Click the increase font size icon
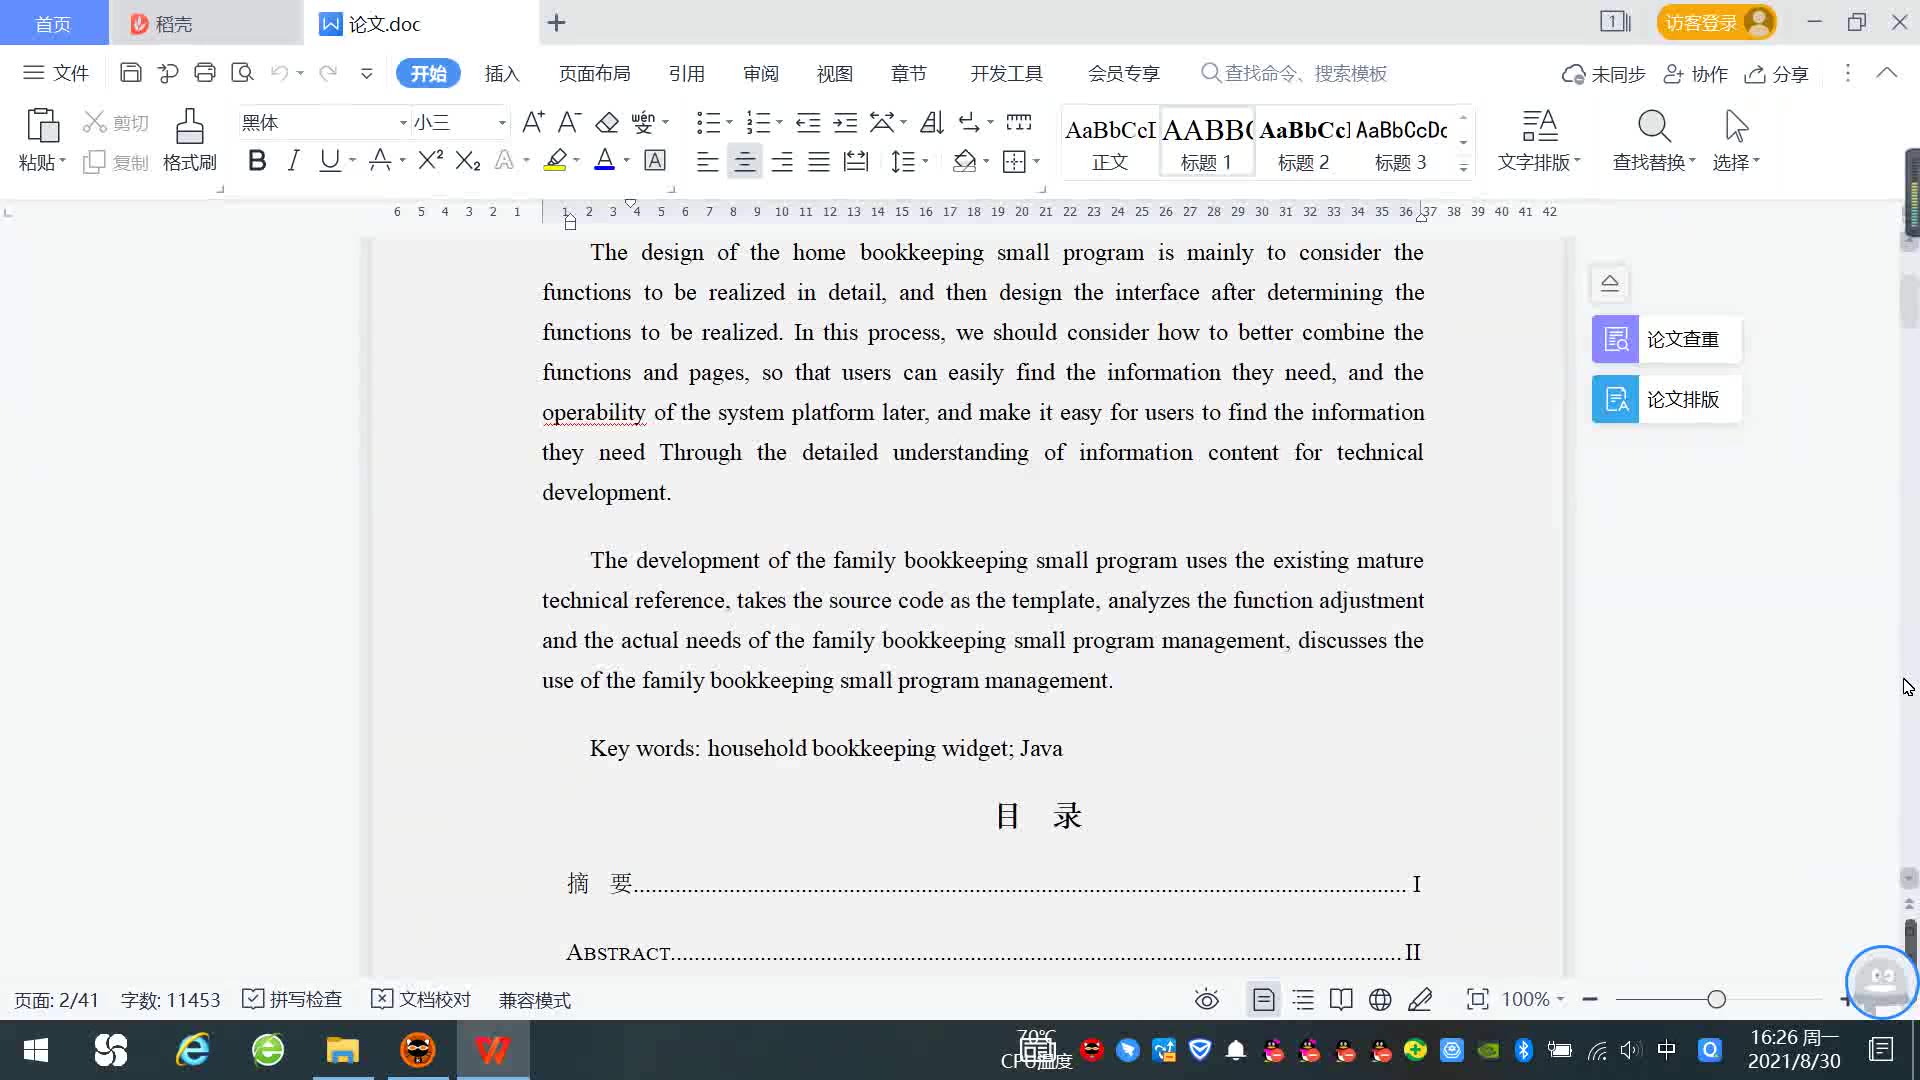Viewport: 1920px width, 1080px height. [x=533, y=122]
